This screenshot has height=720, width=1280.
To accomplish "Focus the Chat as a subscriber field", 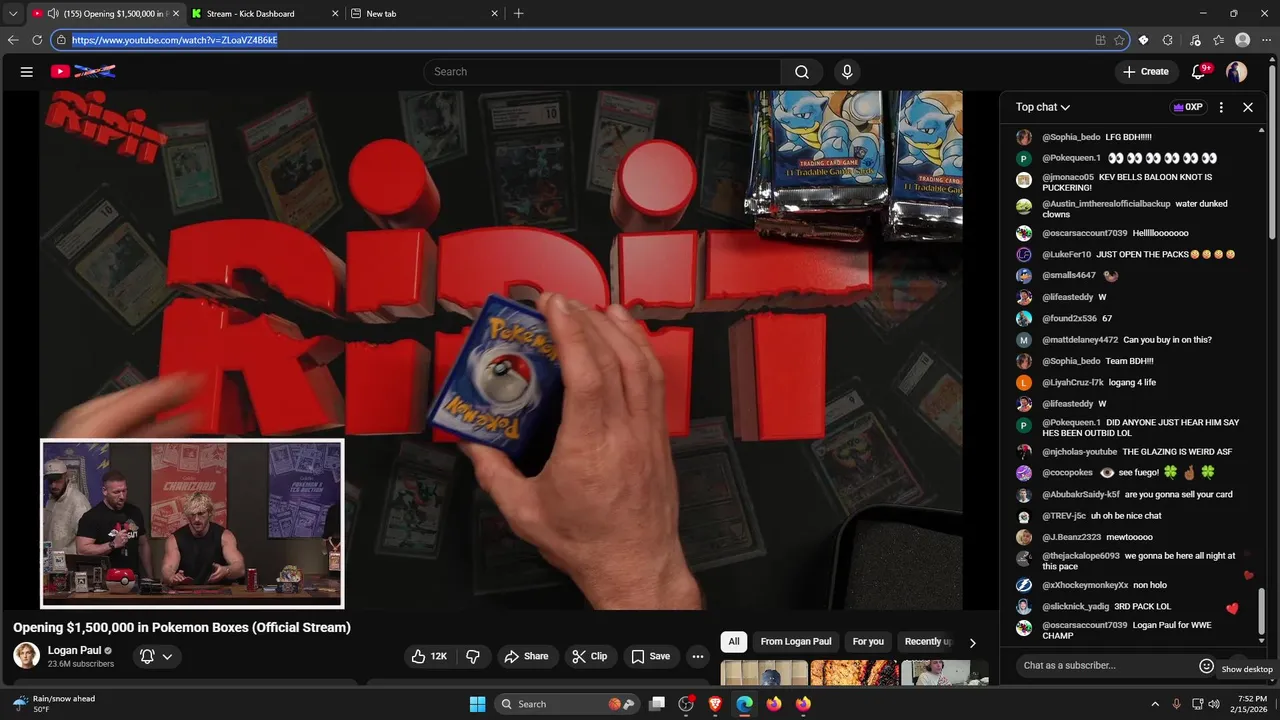I will (1105, 665).
